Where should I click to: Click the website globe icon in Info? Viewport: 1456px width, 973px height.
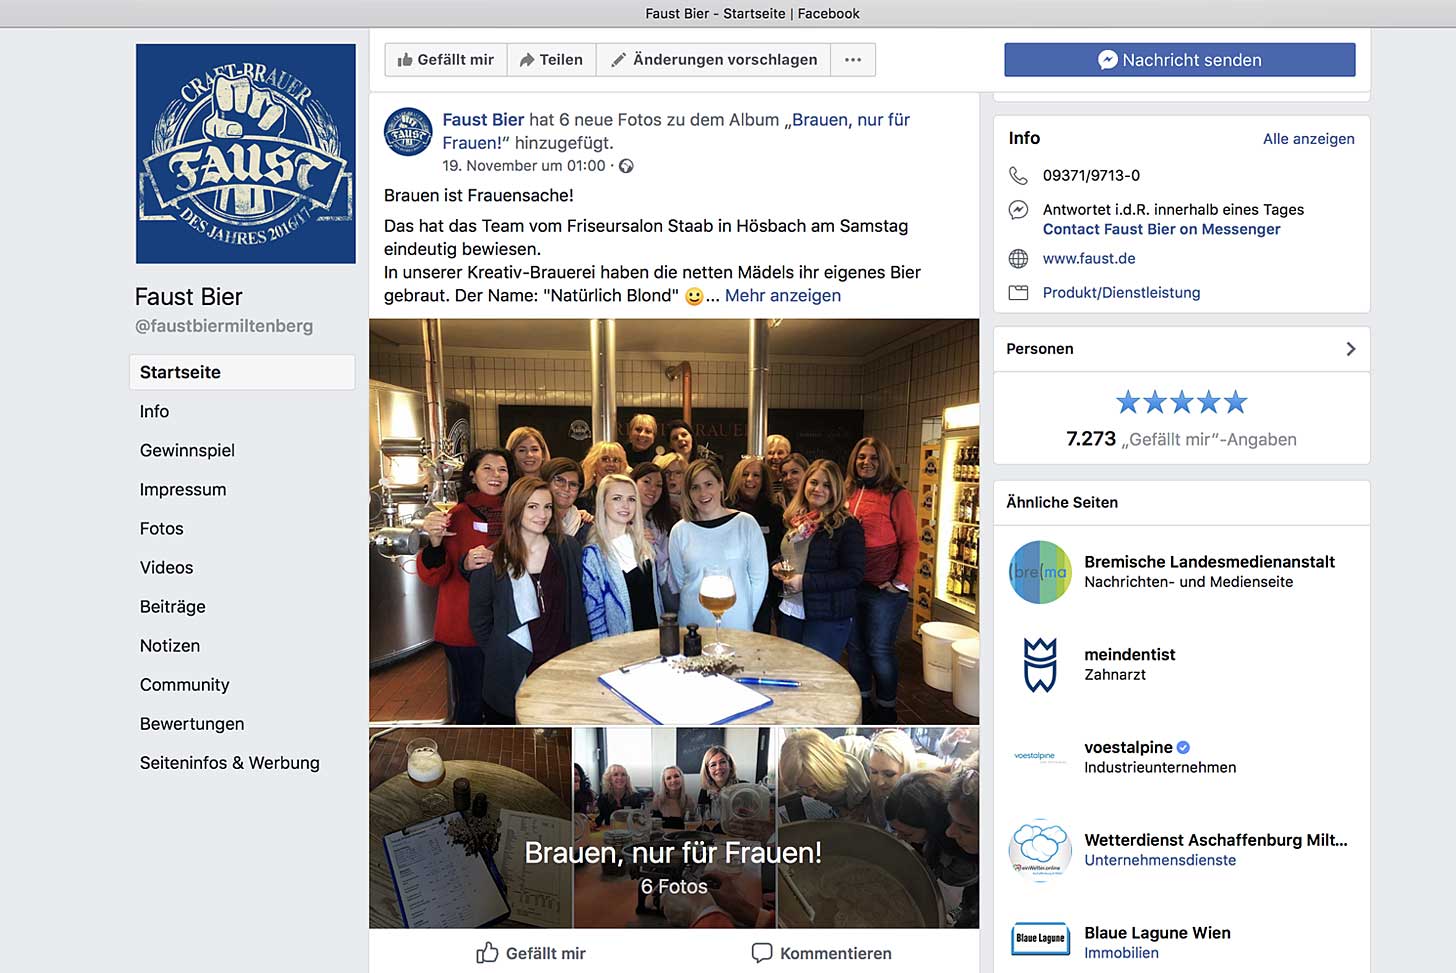point(1018,258)
